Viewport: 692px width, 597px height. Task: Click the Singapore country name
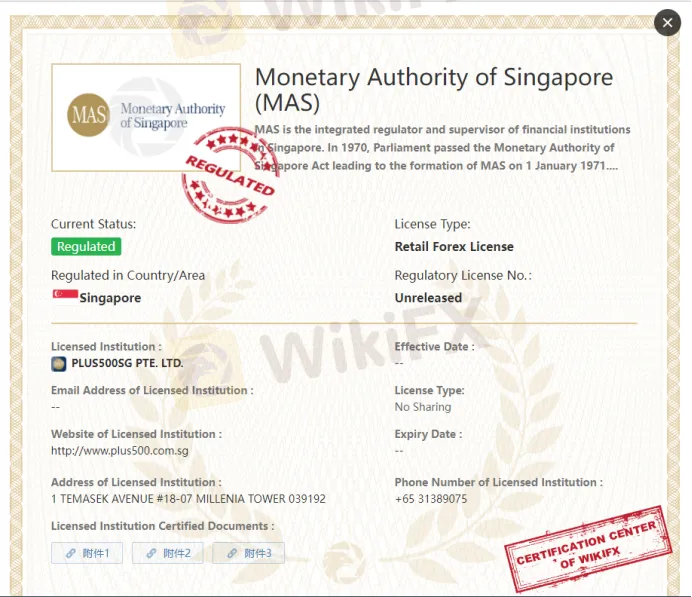pos(110,298)
